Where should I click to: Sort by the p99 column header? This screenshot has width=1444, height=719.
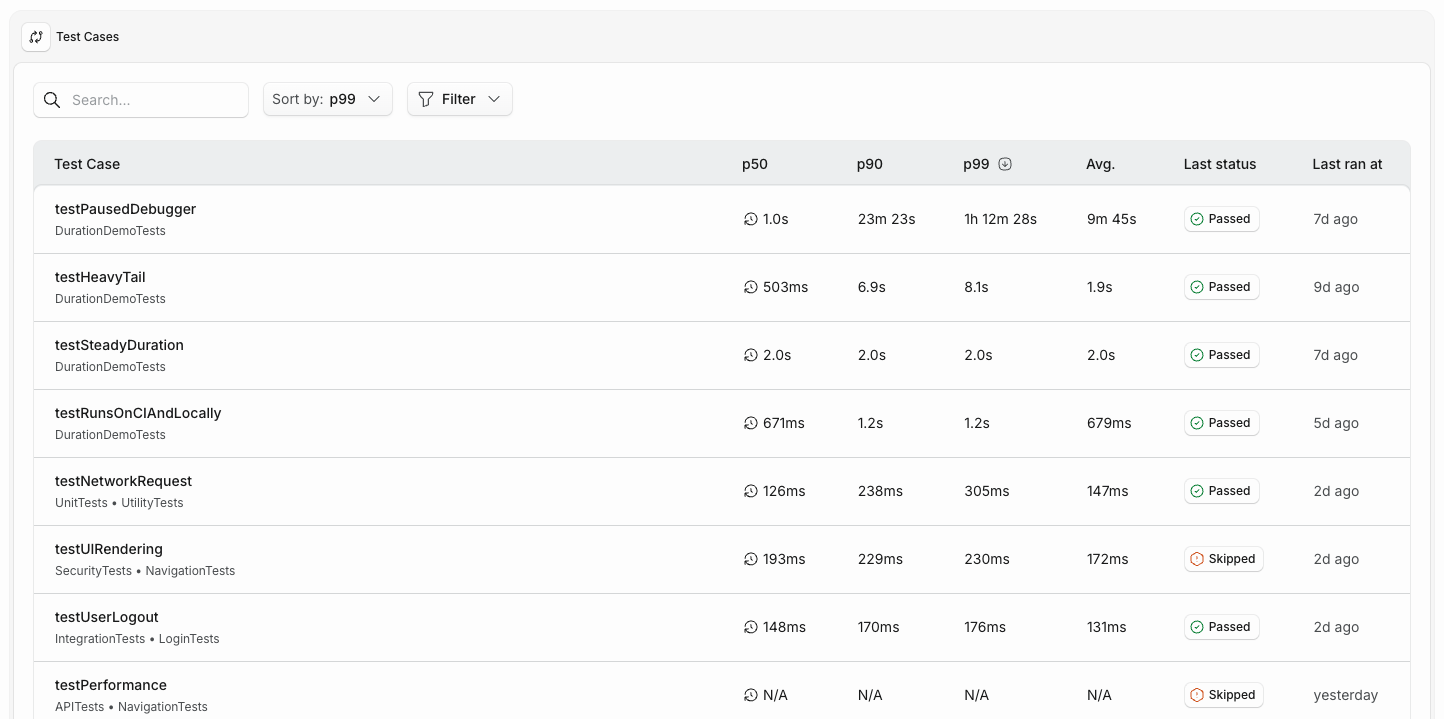point(976,164)
